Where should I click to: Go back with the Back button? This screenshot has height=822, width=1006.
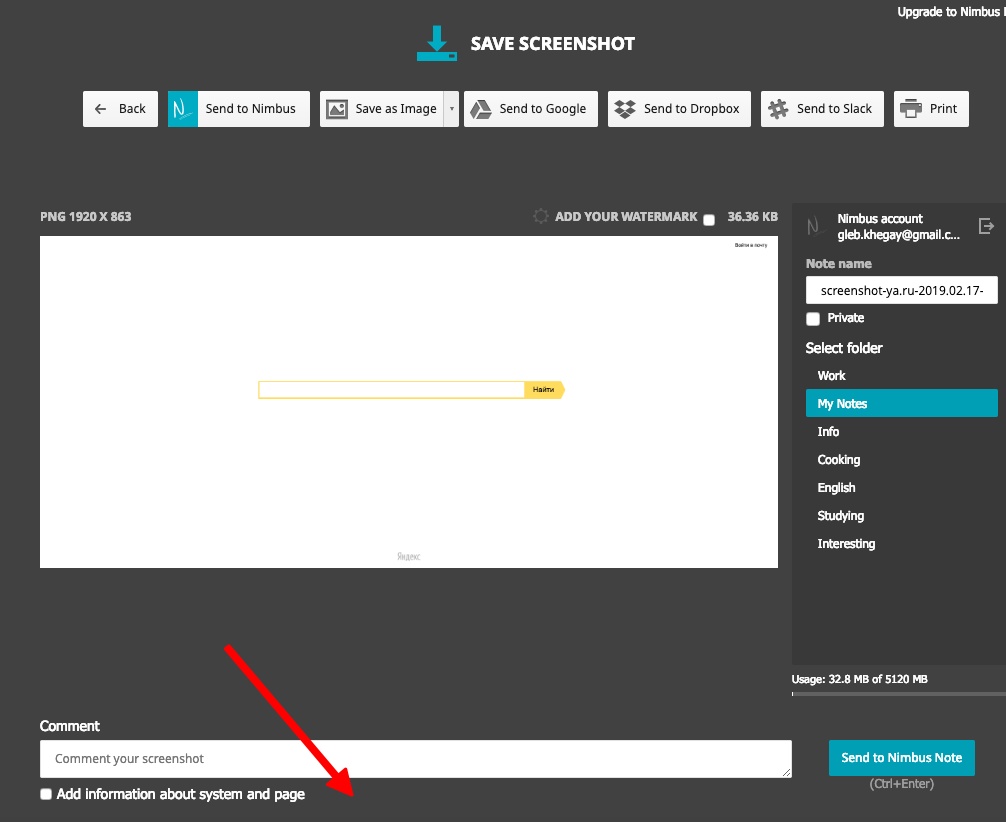click(120, 109)
